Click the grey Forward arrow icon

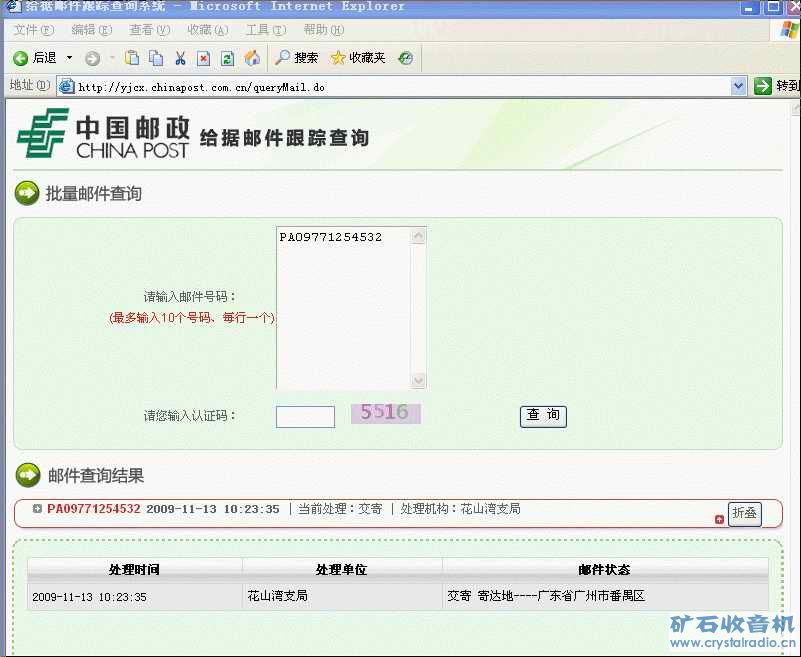pos(92,59)
